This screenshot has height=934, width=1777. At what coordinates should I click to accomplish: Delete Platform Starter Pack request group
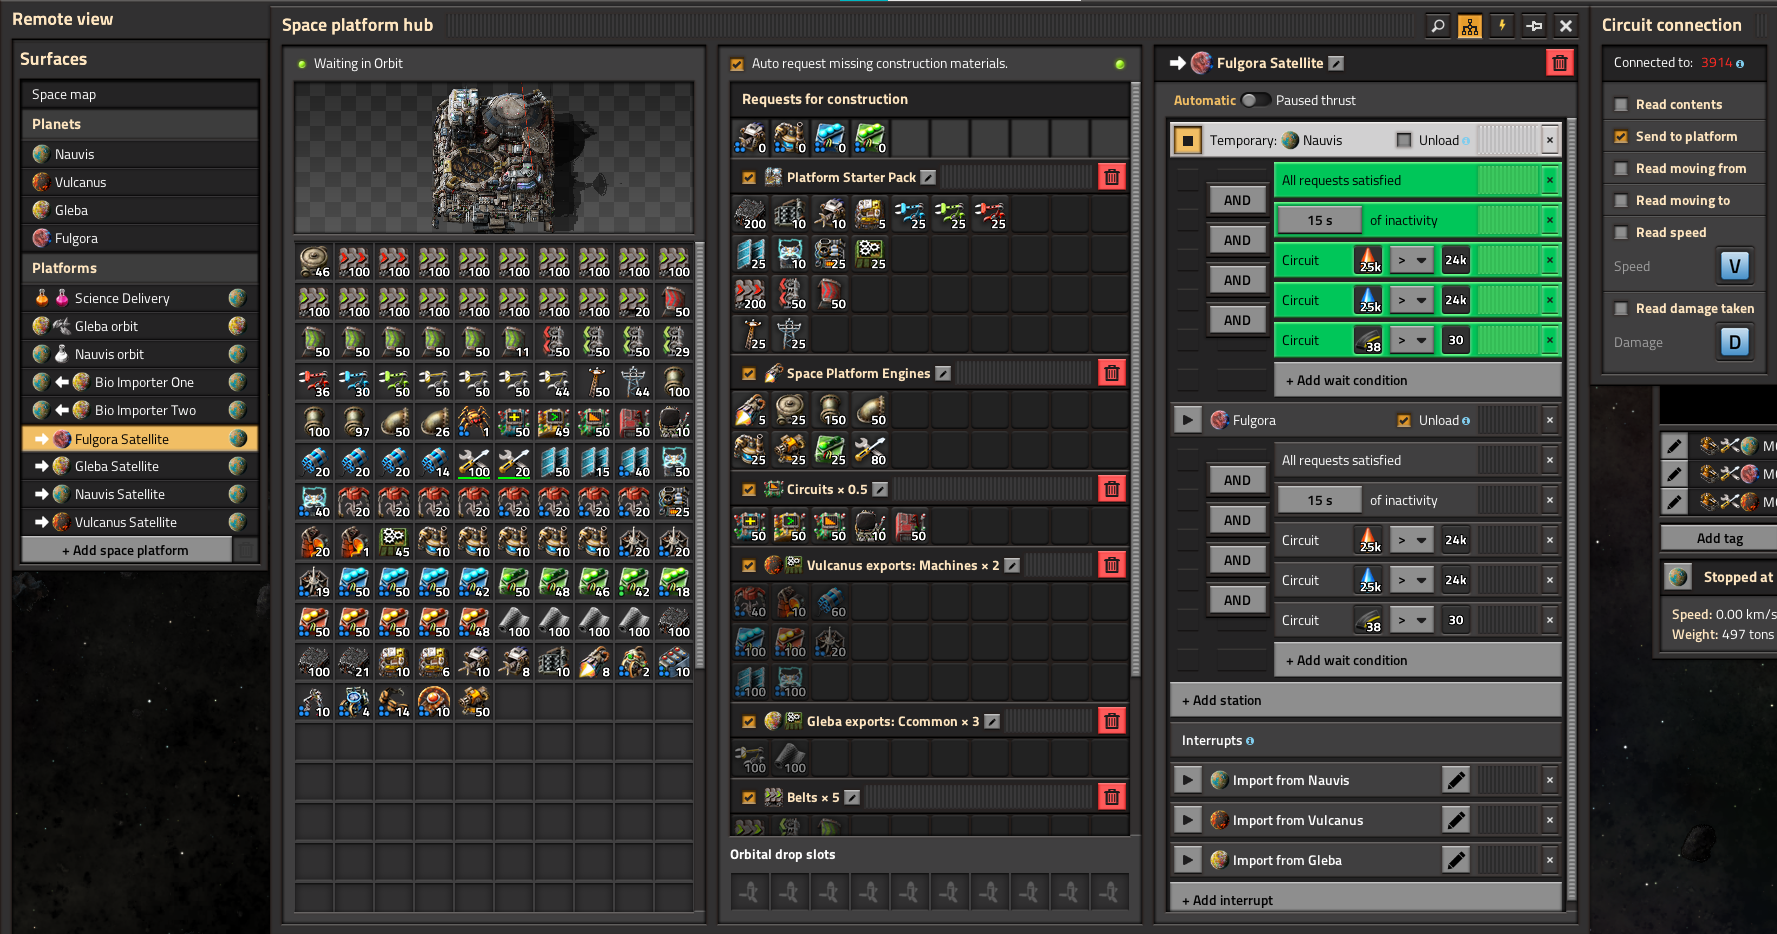[x=1111, y=177]
